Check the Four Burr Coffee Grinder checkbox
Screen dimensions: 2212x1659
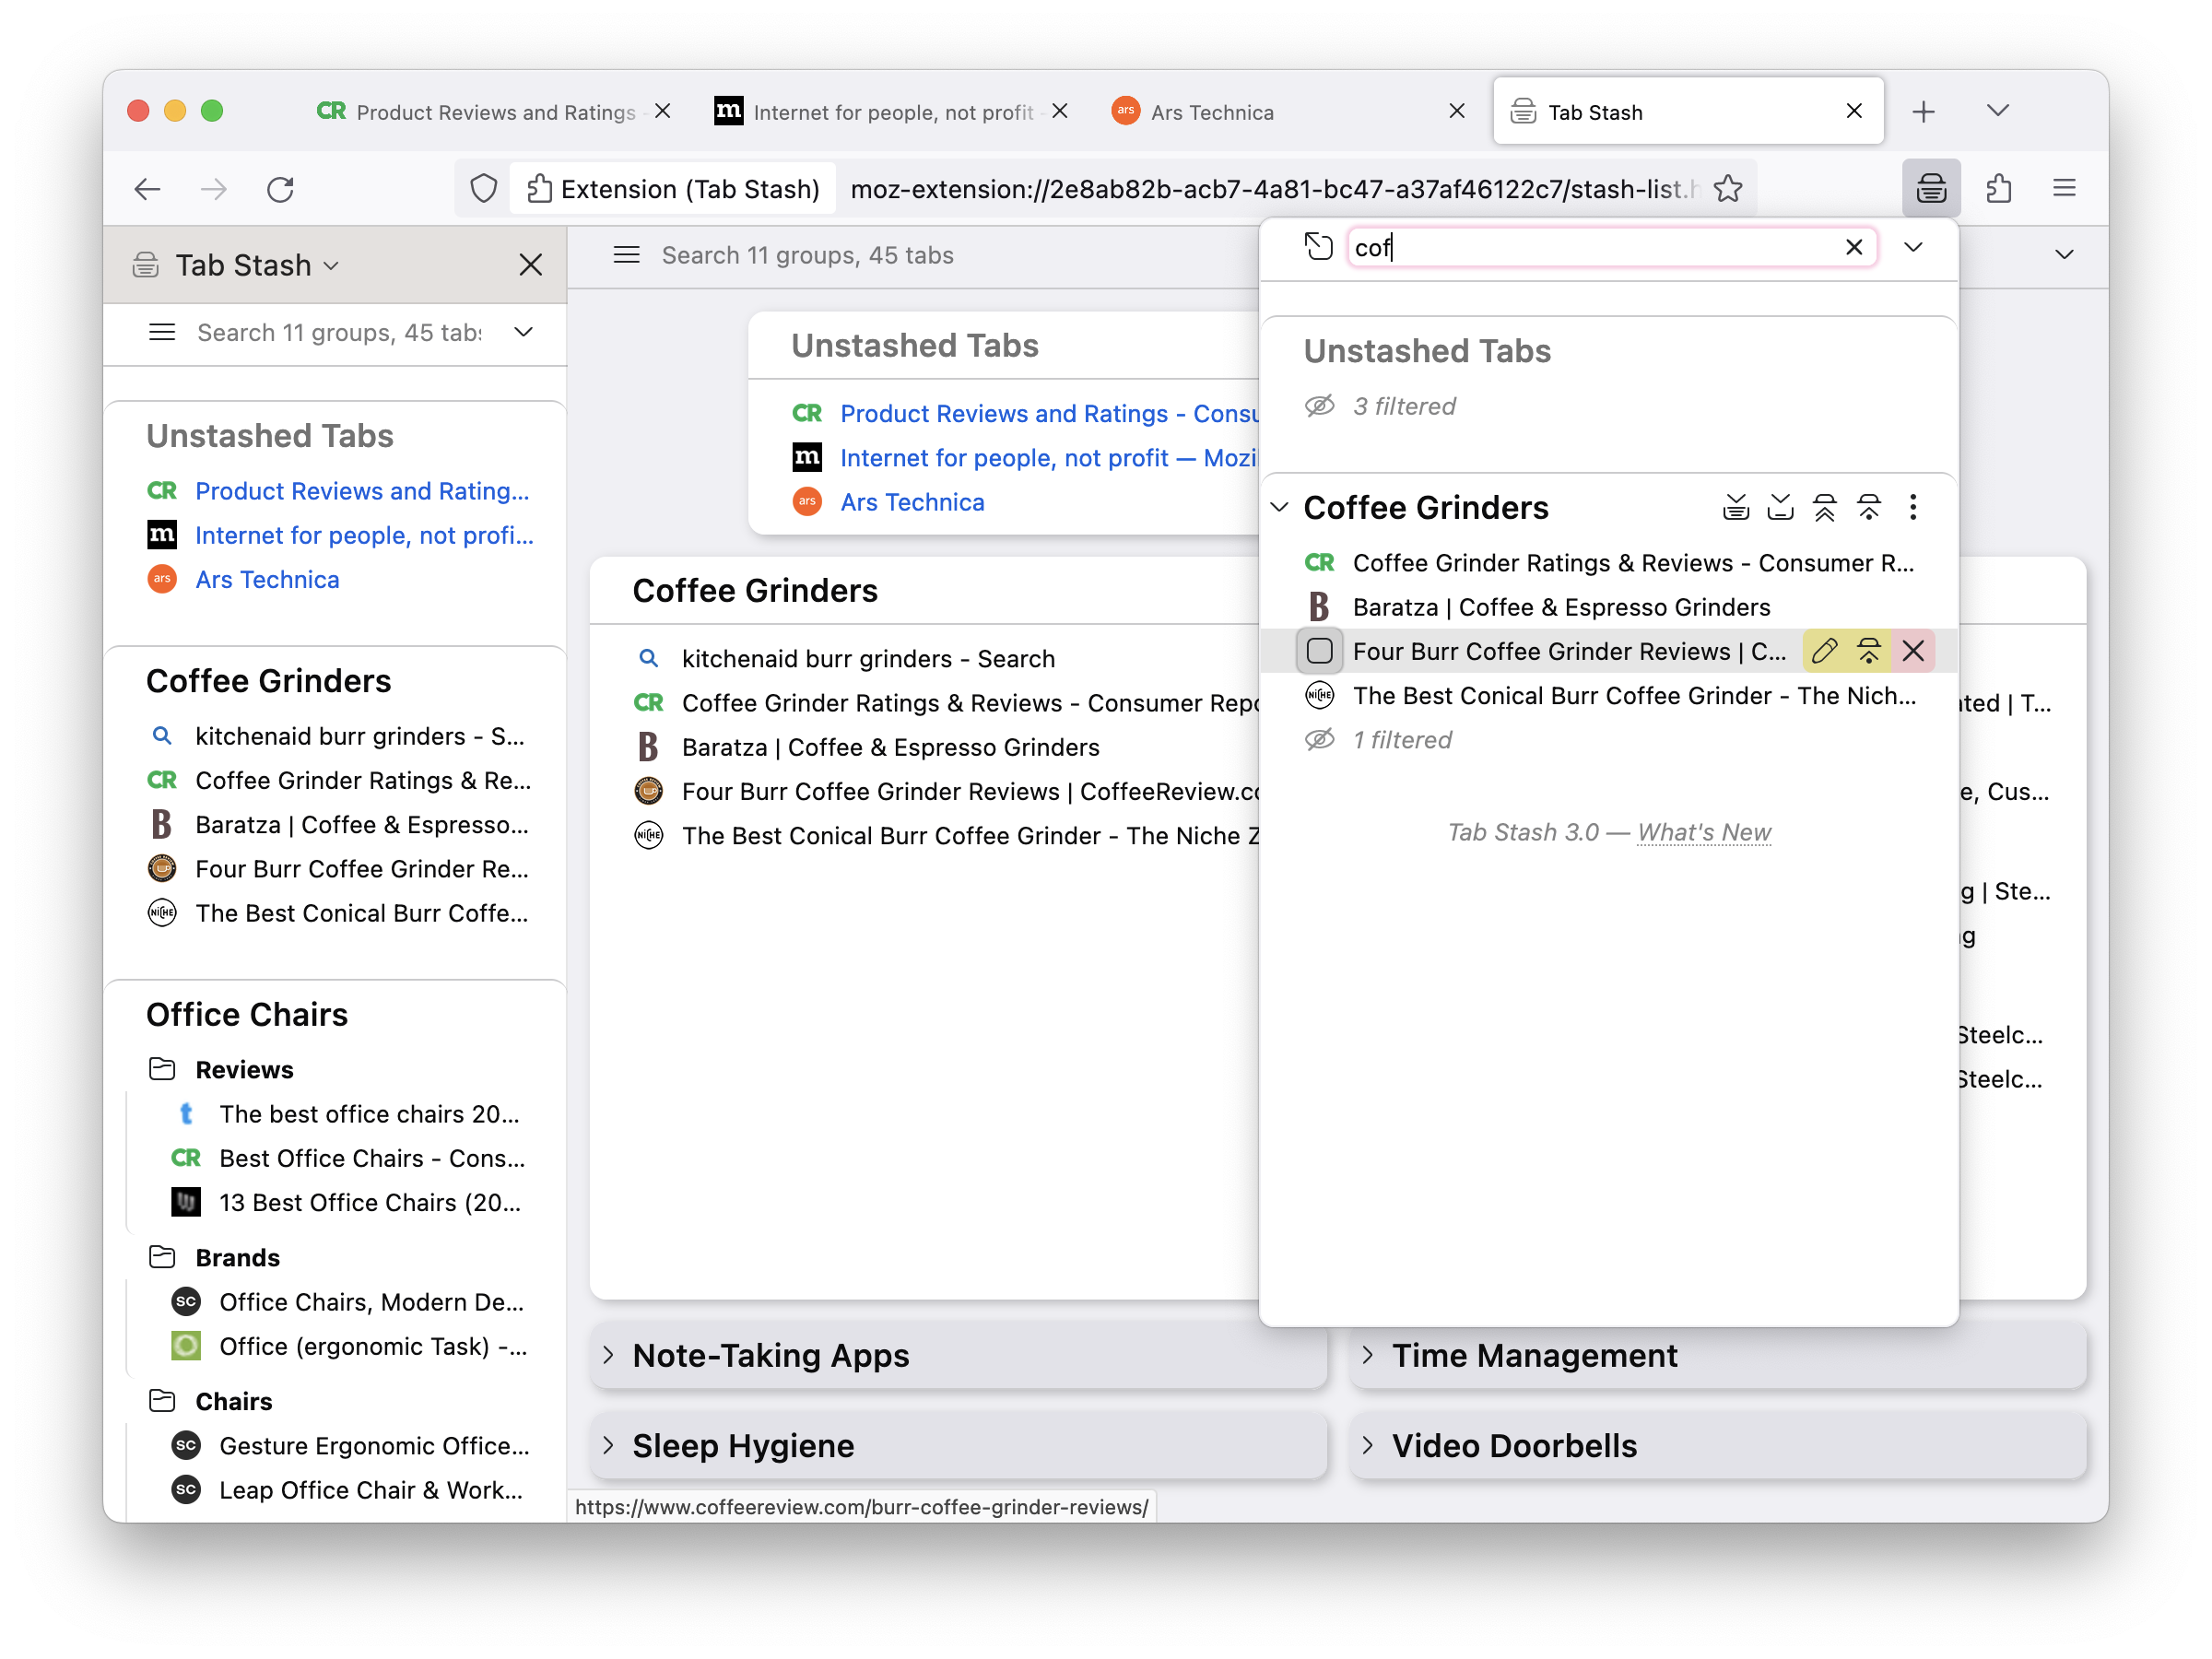1319,651
